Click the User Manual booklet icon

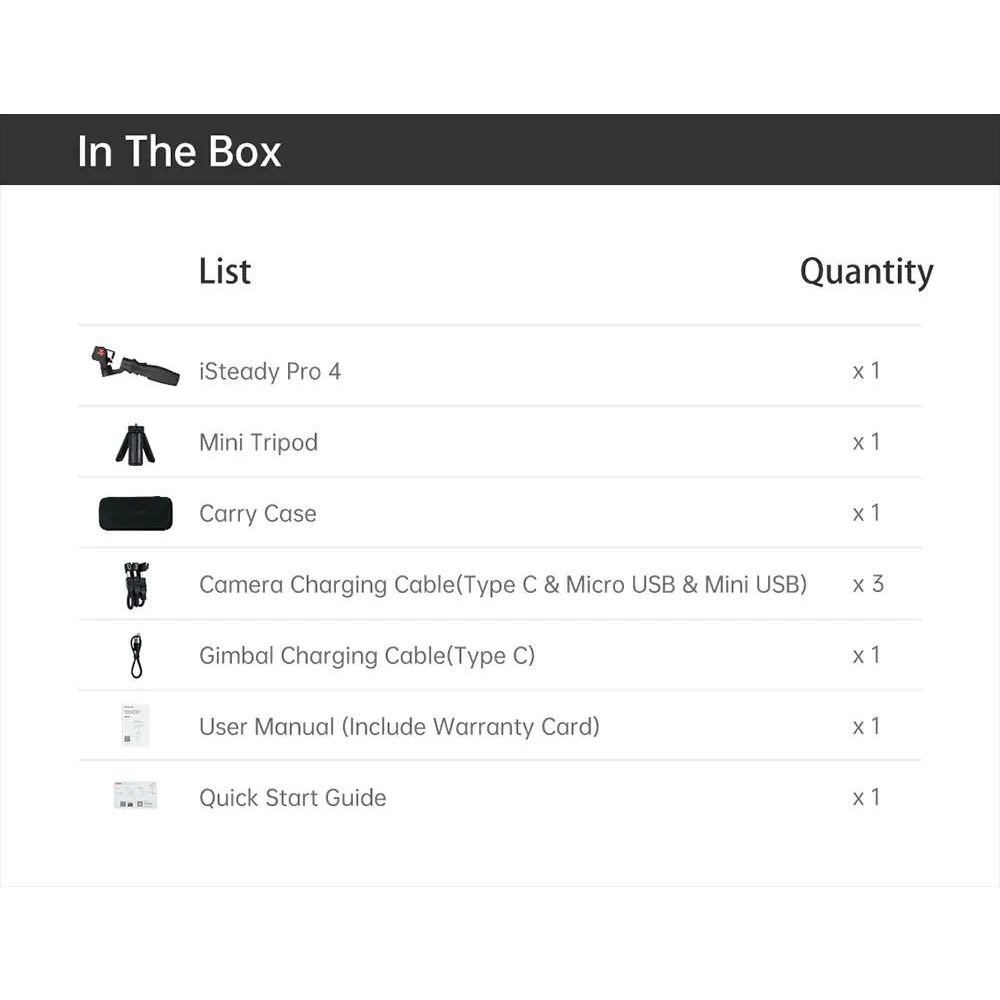[135, 725]
